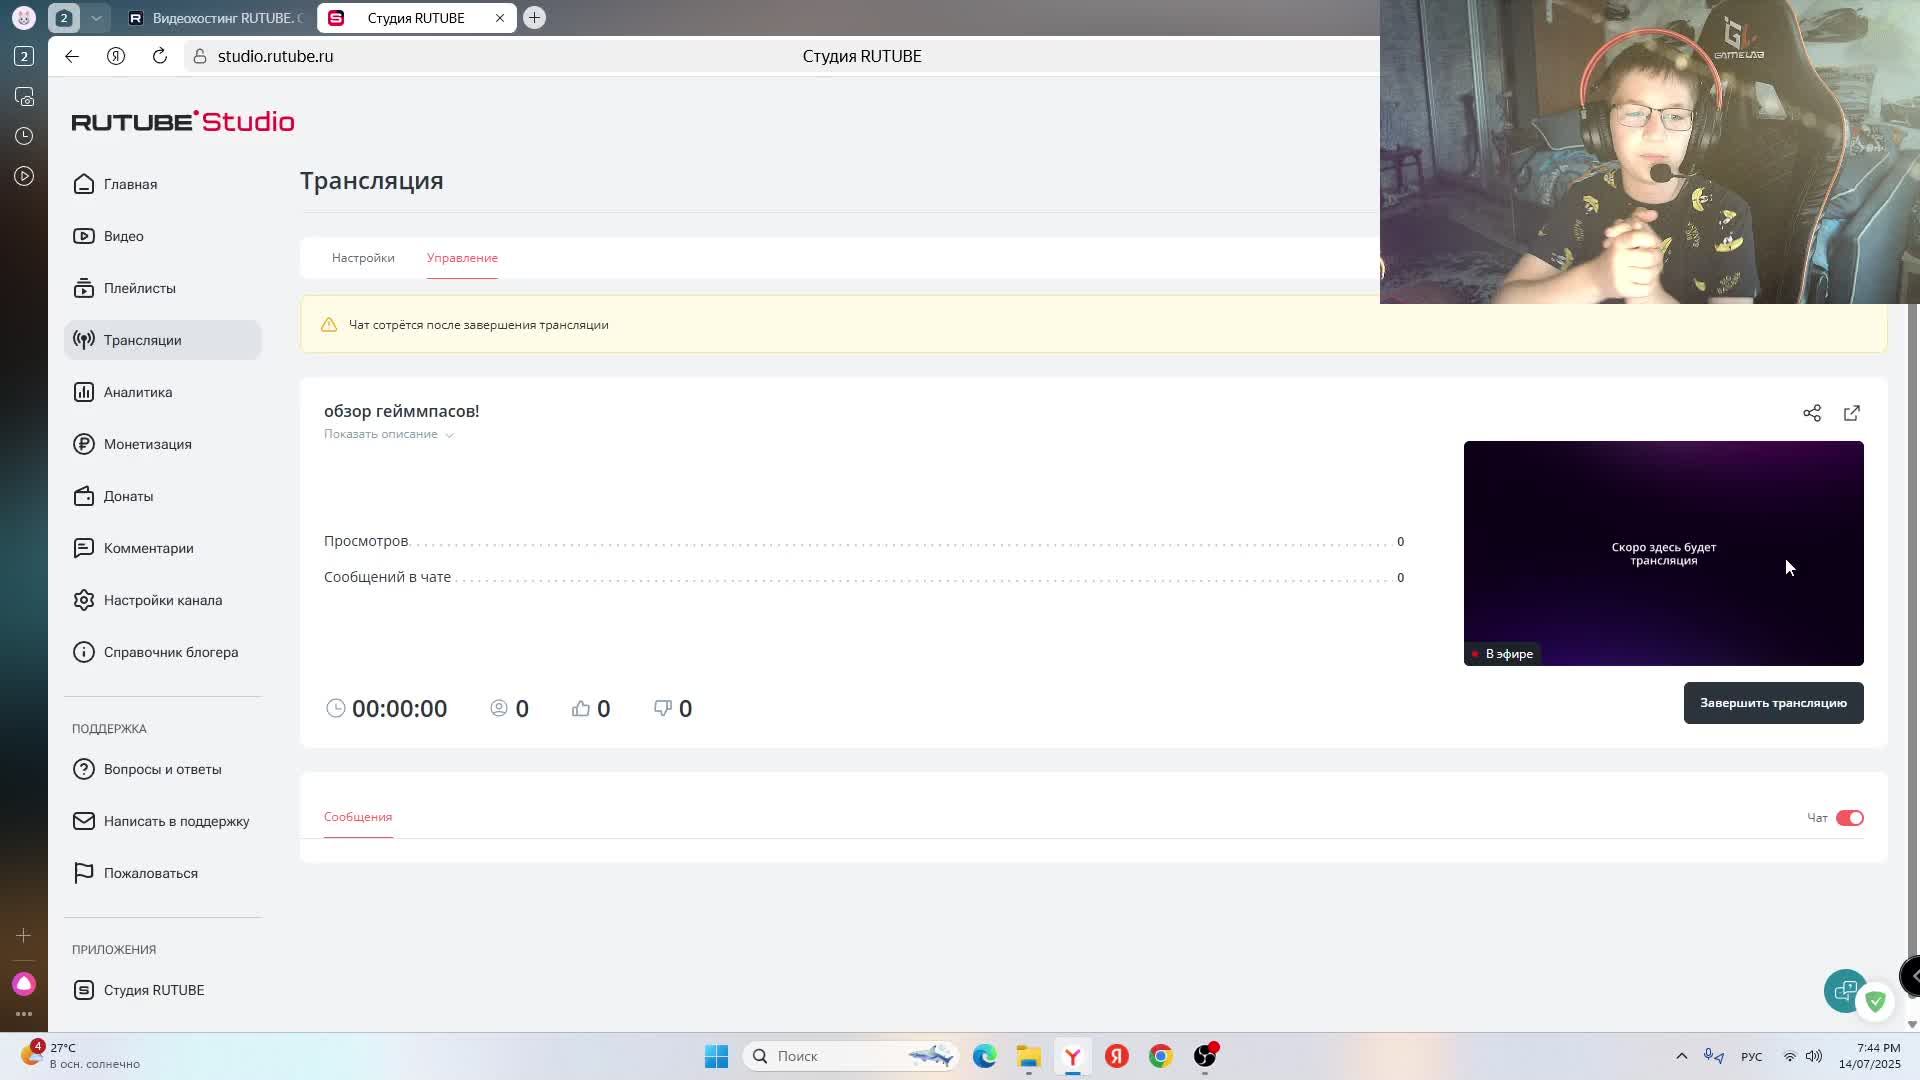Screen dimensions: 1920x1080
Task: Open Донаты section
Action: 127,496
